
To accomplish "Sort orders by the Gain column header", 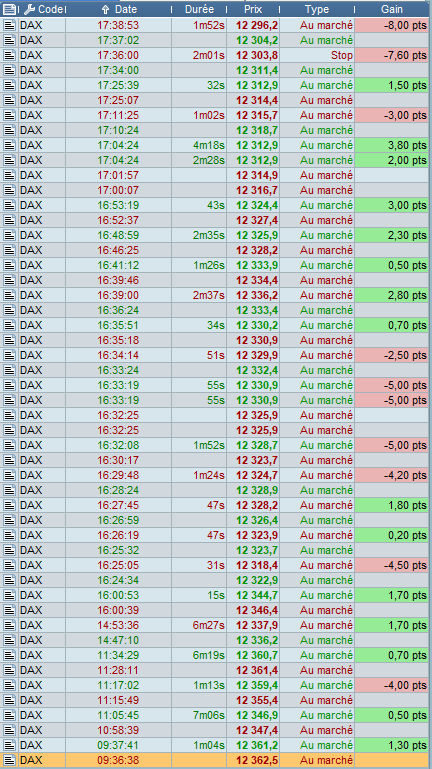I will (x=392, y=9).
